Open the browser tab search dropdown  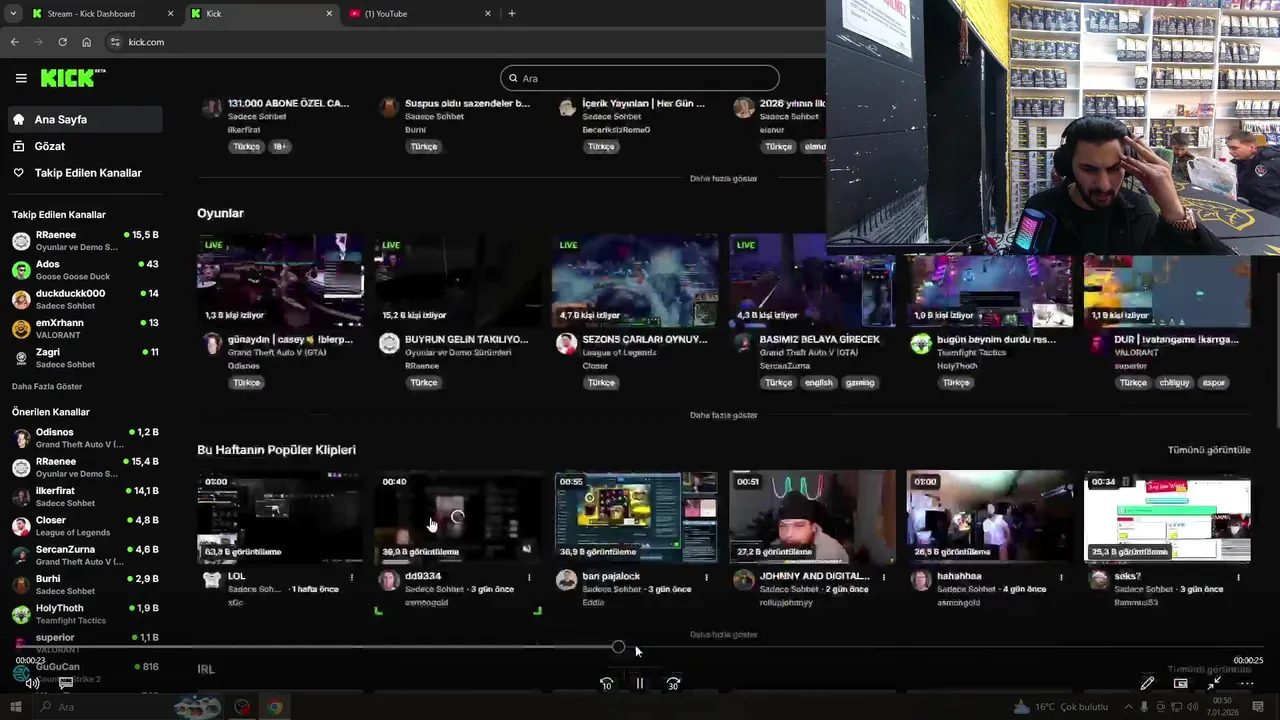13,14
